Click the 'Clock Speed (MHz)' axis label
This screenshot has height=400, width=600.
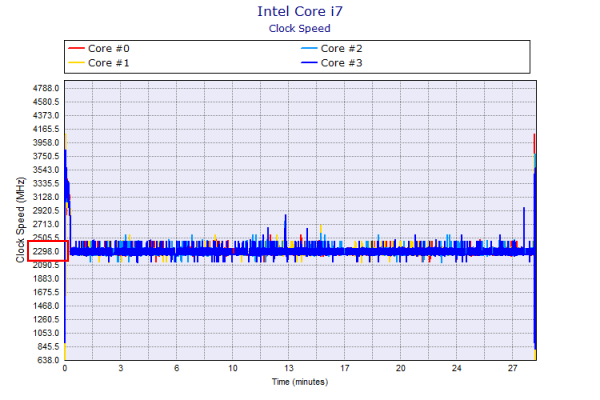coord(20,220)
